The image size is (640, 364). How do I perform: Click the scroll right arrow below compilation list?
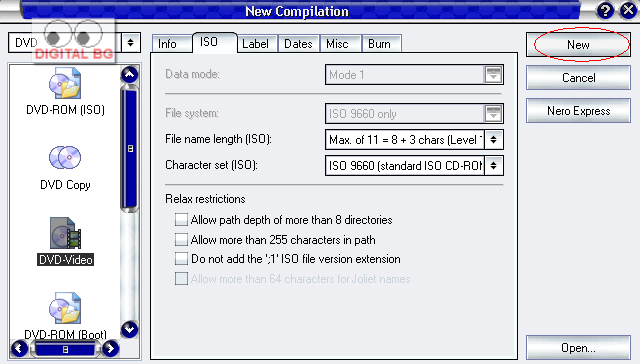pos(110,348)
